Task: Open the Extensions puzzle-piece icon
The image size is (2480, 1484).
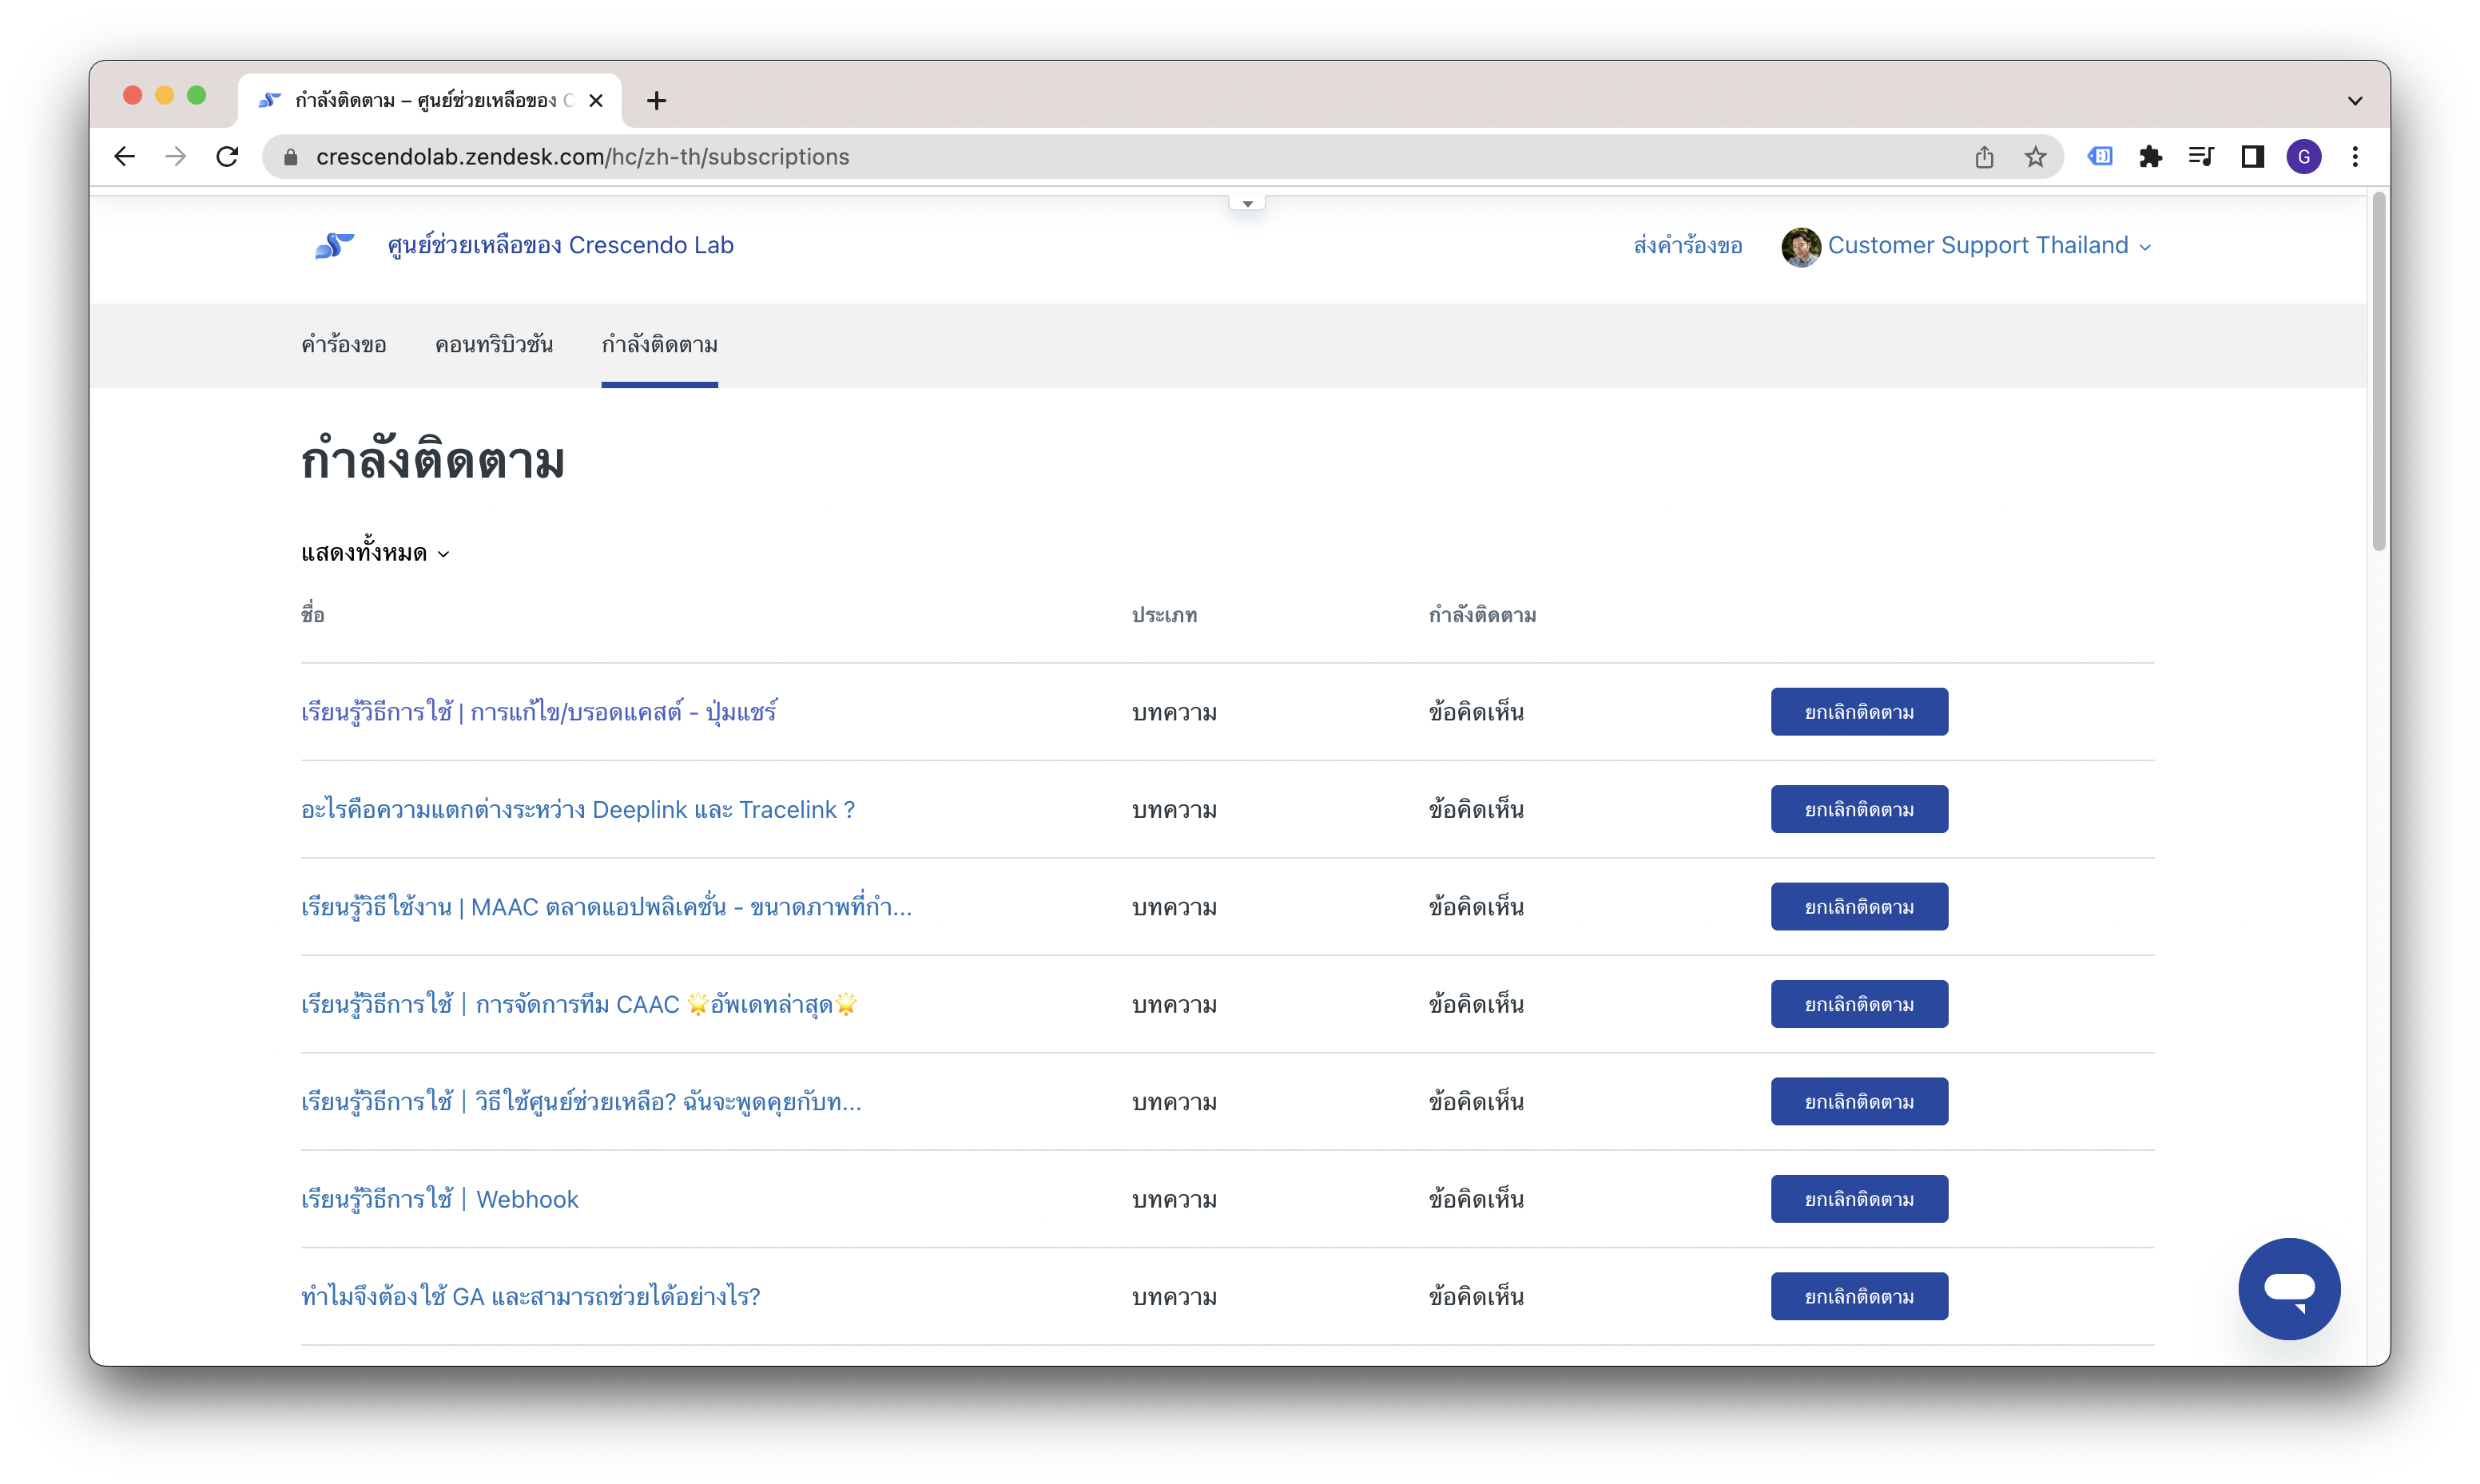Action: click(x=2151, y=157)
